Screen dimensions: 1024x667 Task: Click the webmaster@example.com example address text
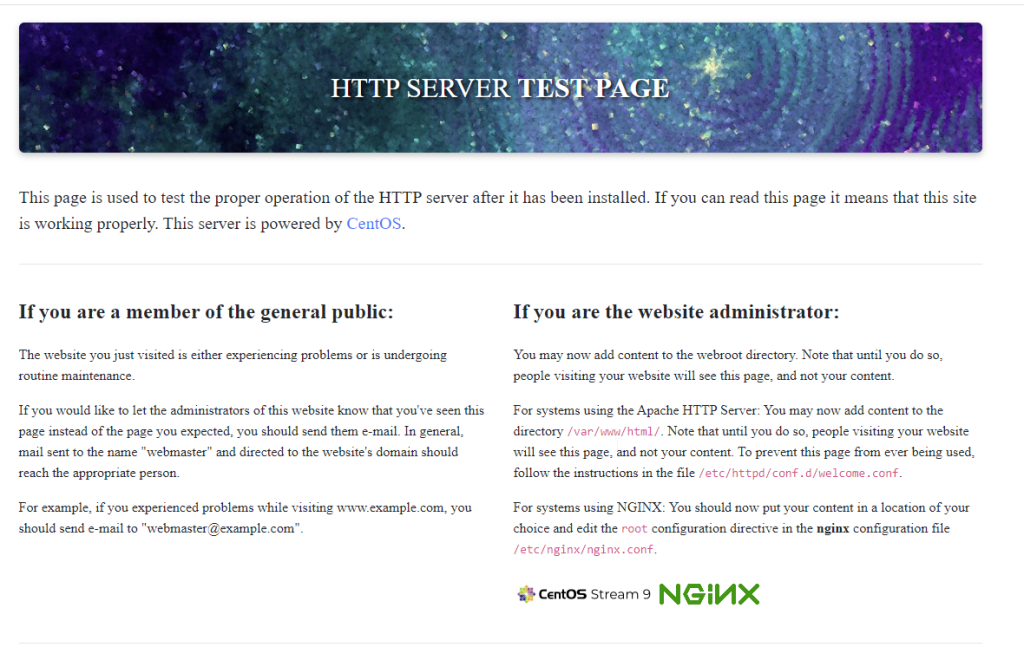[x=223, y=529]
